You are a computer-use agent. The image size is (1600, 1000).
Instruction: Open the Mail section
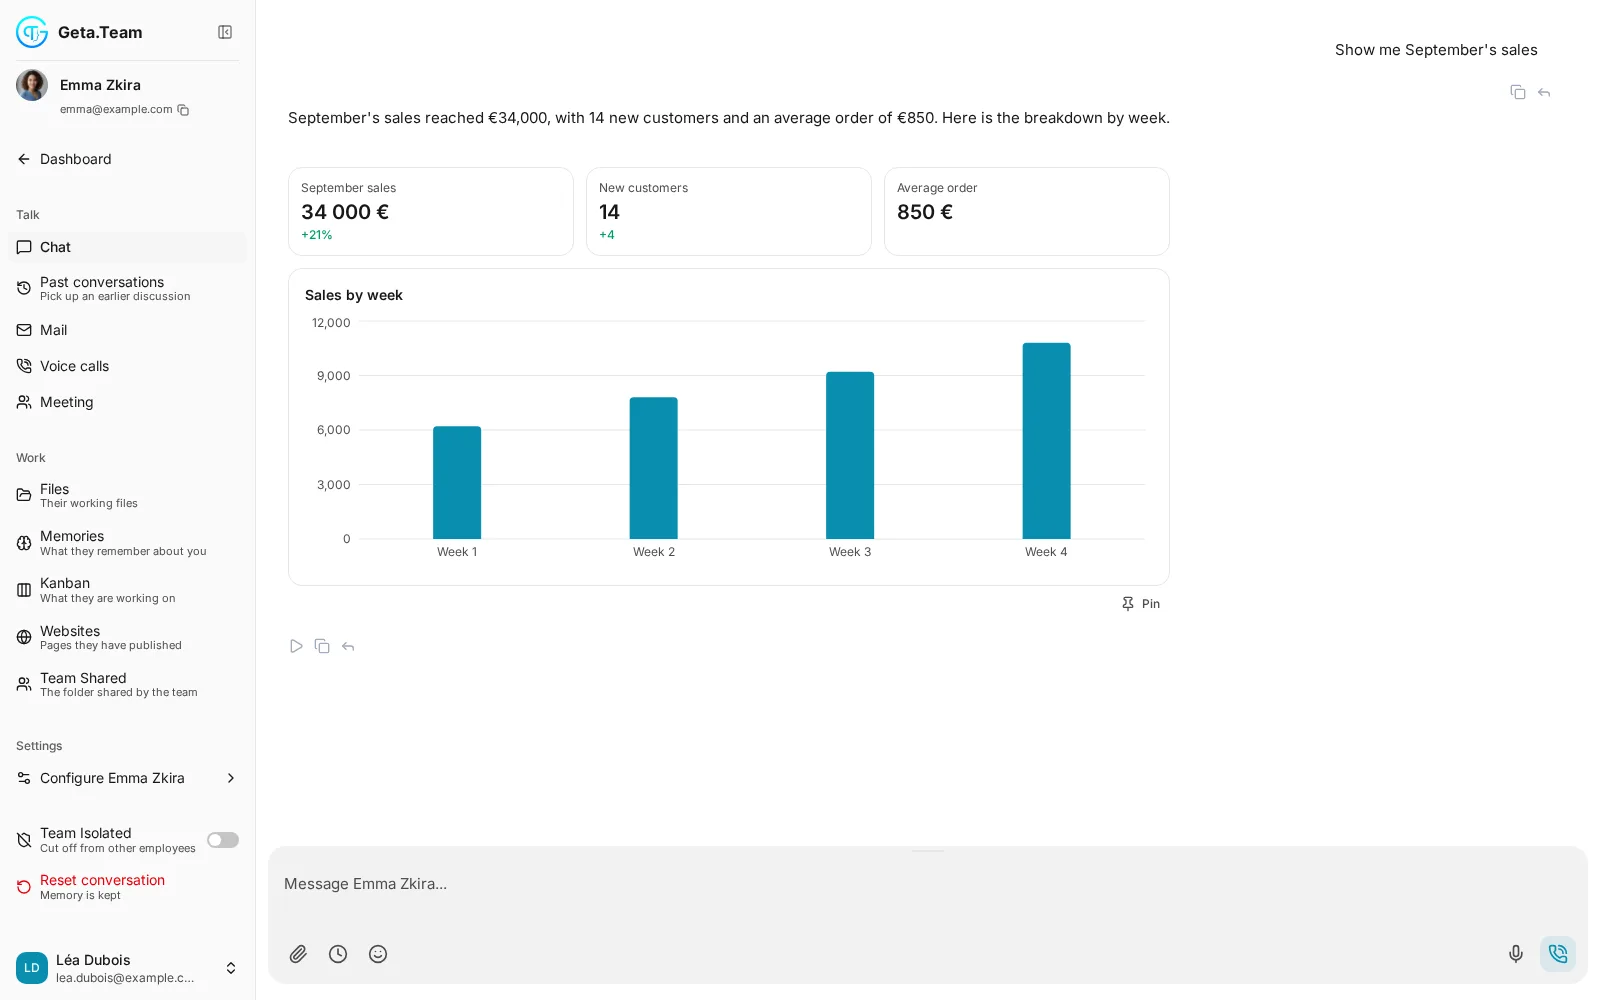[128, 330]
